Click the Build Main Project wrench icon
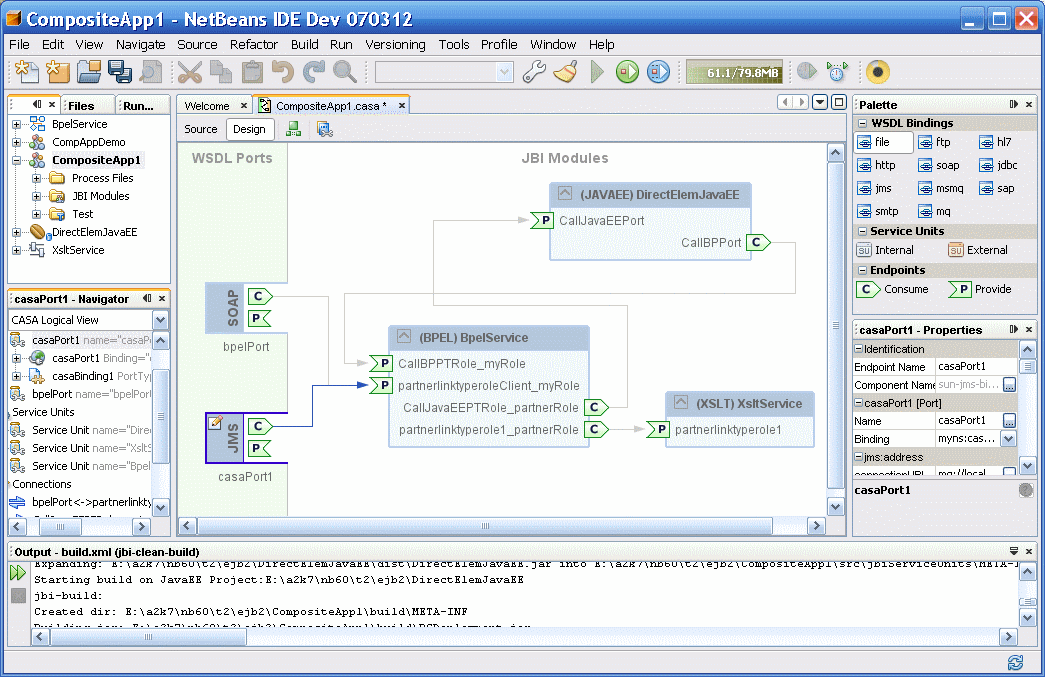 pyautogui.click(x=534, y=72)
